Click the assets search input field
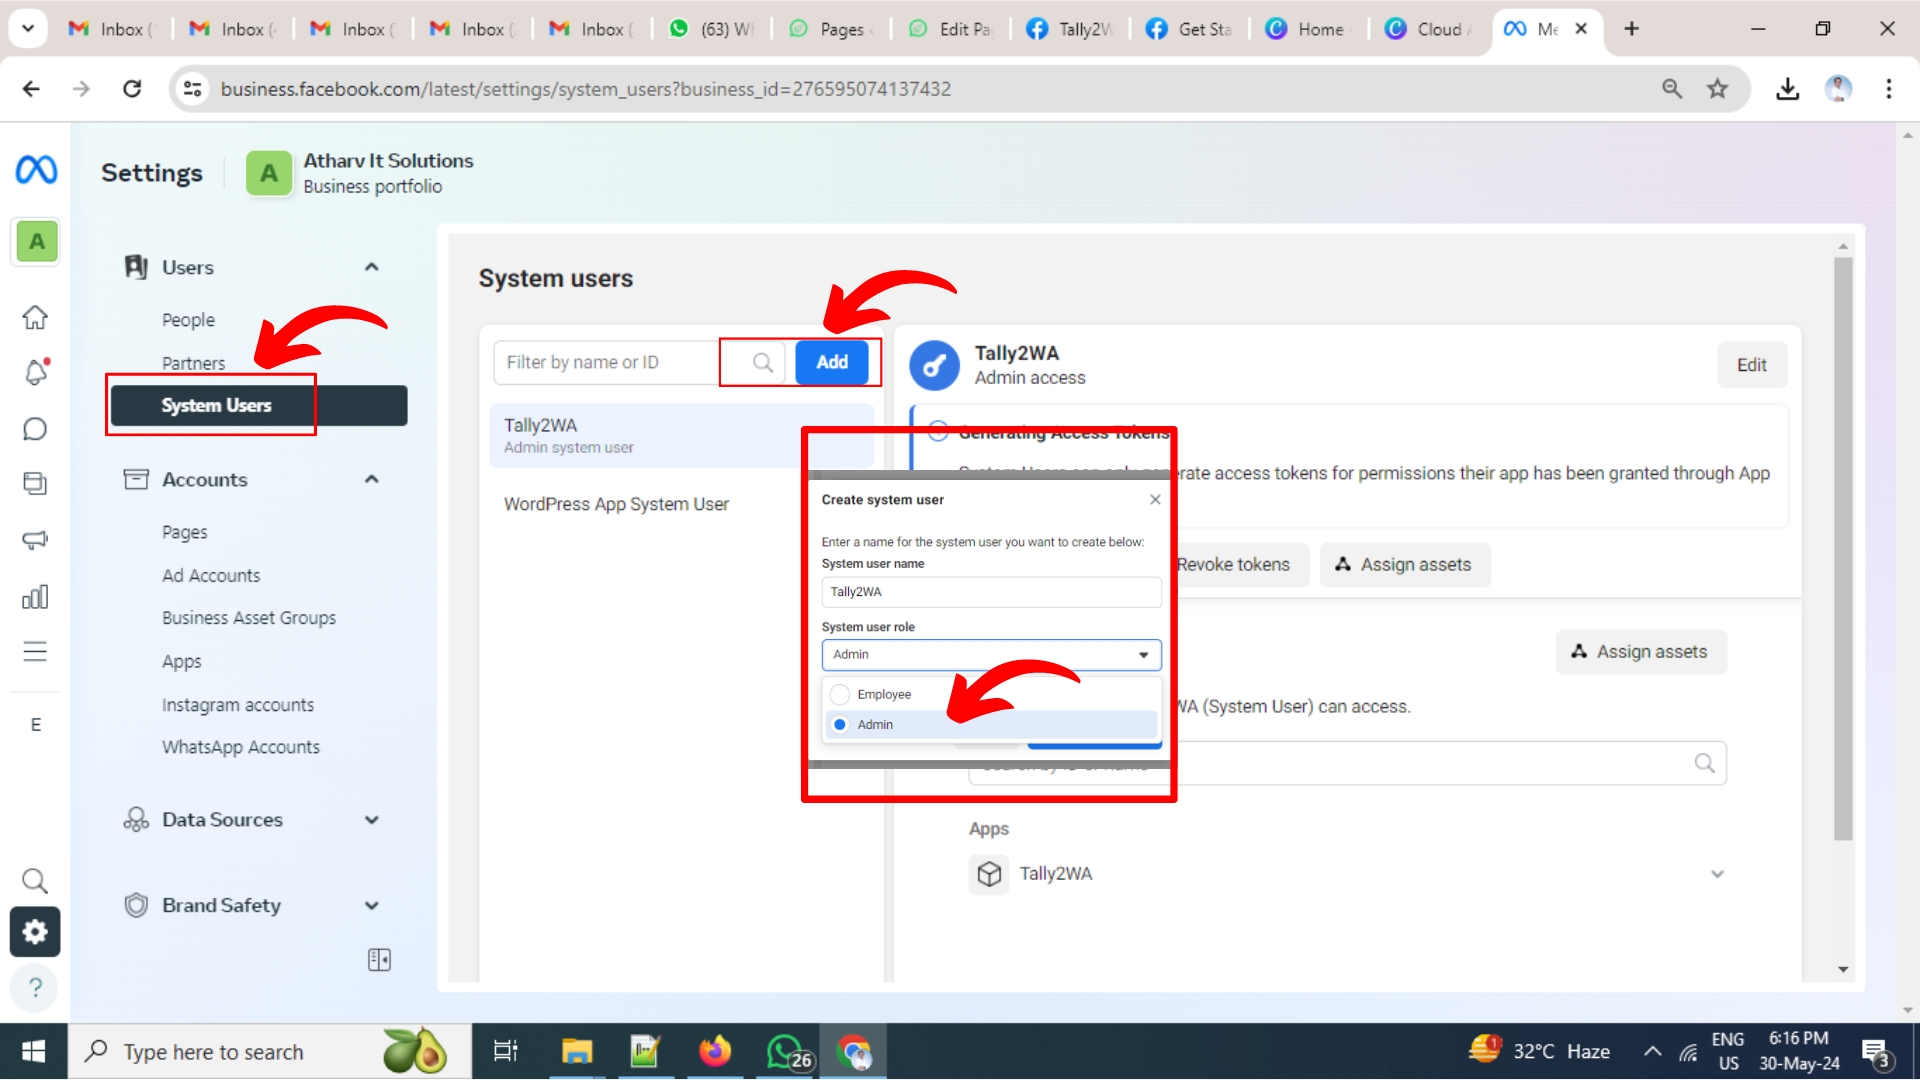Screen dimensions: 1920x1080 tap(1347, 764)
